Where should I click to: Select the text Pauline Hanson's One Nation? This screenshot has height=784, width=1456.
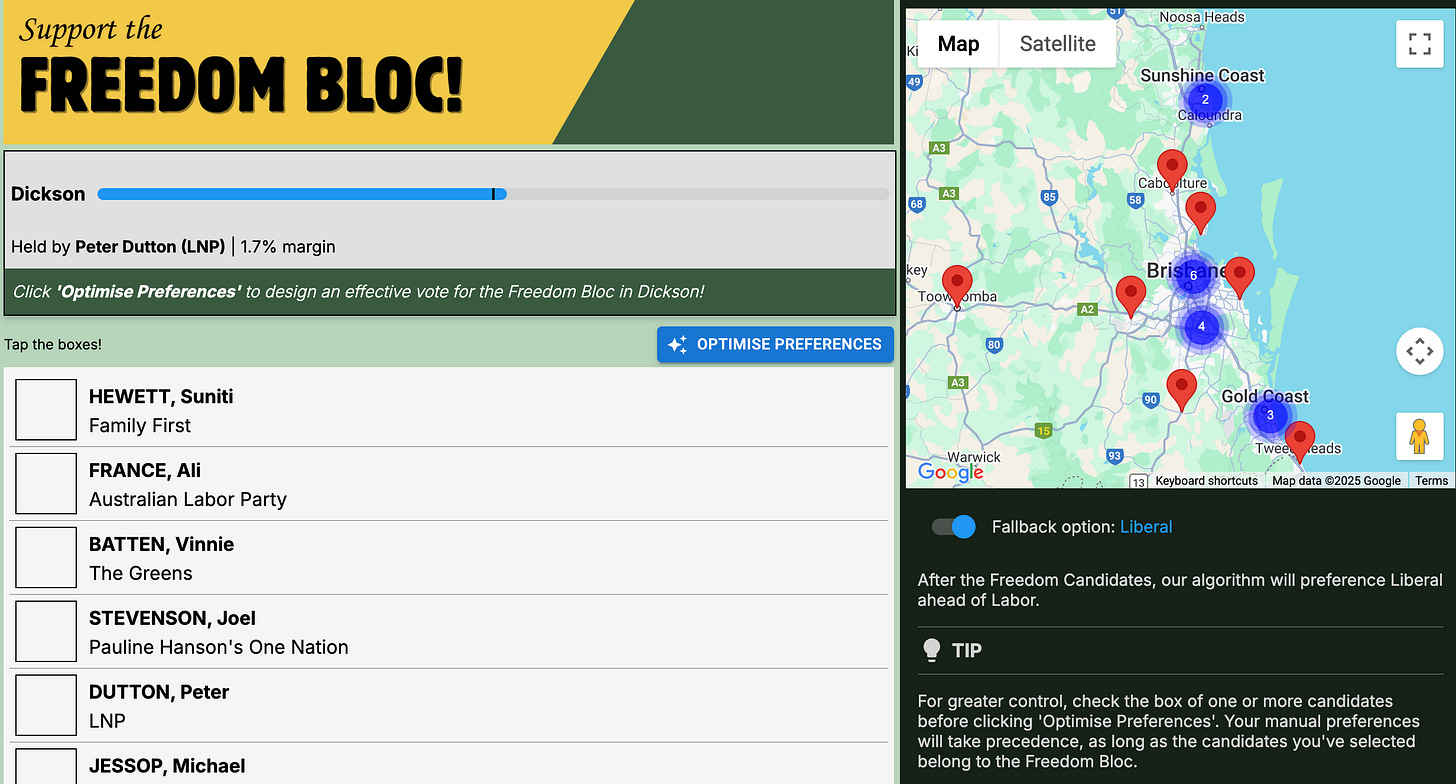(219, 647)
